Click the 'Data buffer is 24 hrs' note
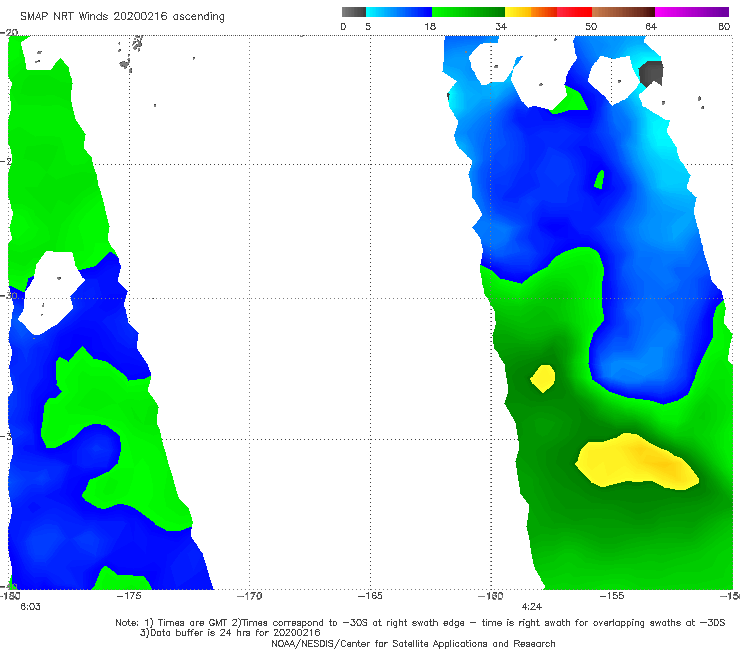The image size is (740, 650). click(x=230, y=633)
